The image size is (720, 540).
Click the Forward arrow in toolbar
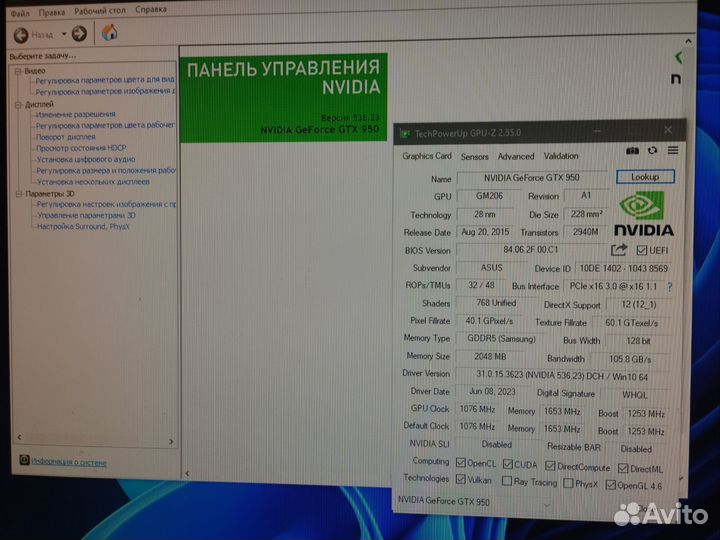pyautogui.click(x=79, y=33)
